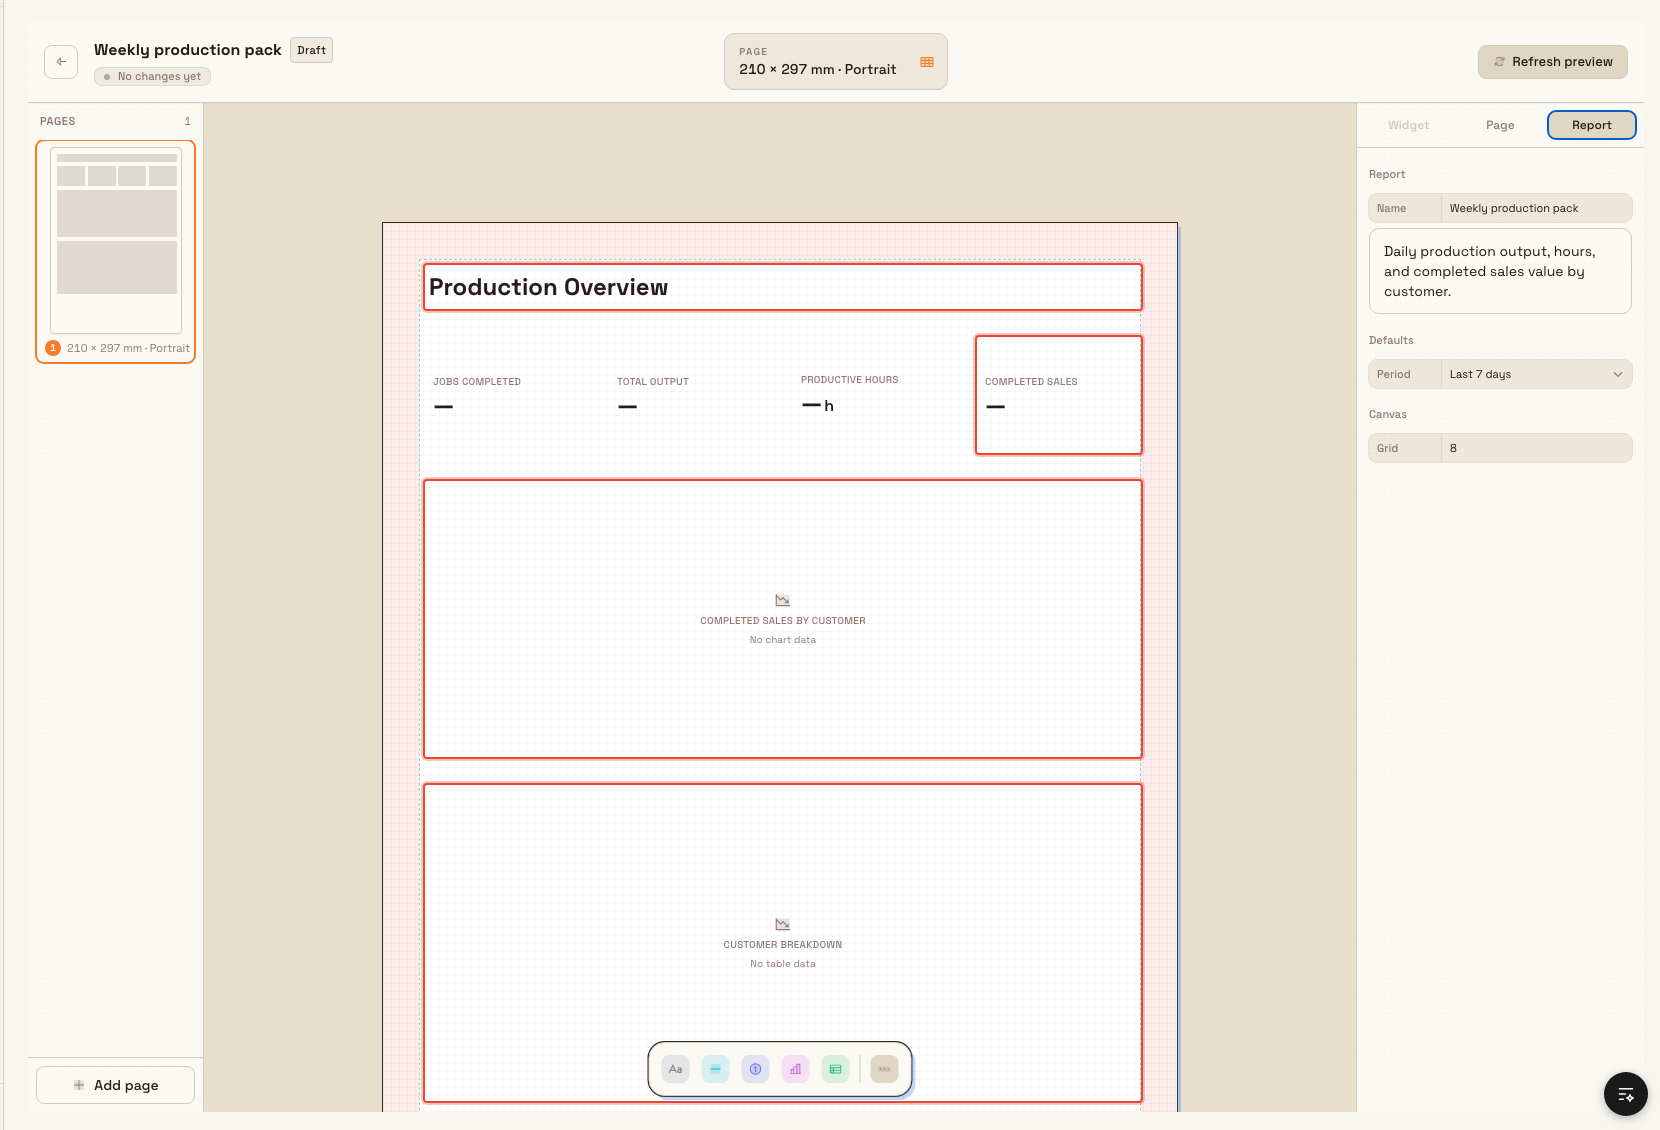The image size is (1660, 1130).
Task: Add a table widget from the toolbar
Action: coord(836,1069)
